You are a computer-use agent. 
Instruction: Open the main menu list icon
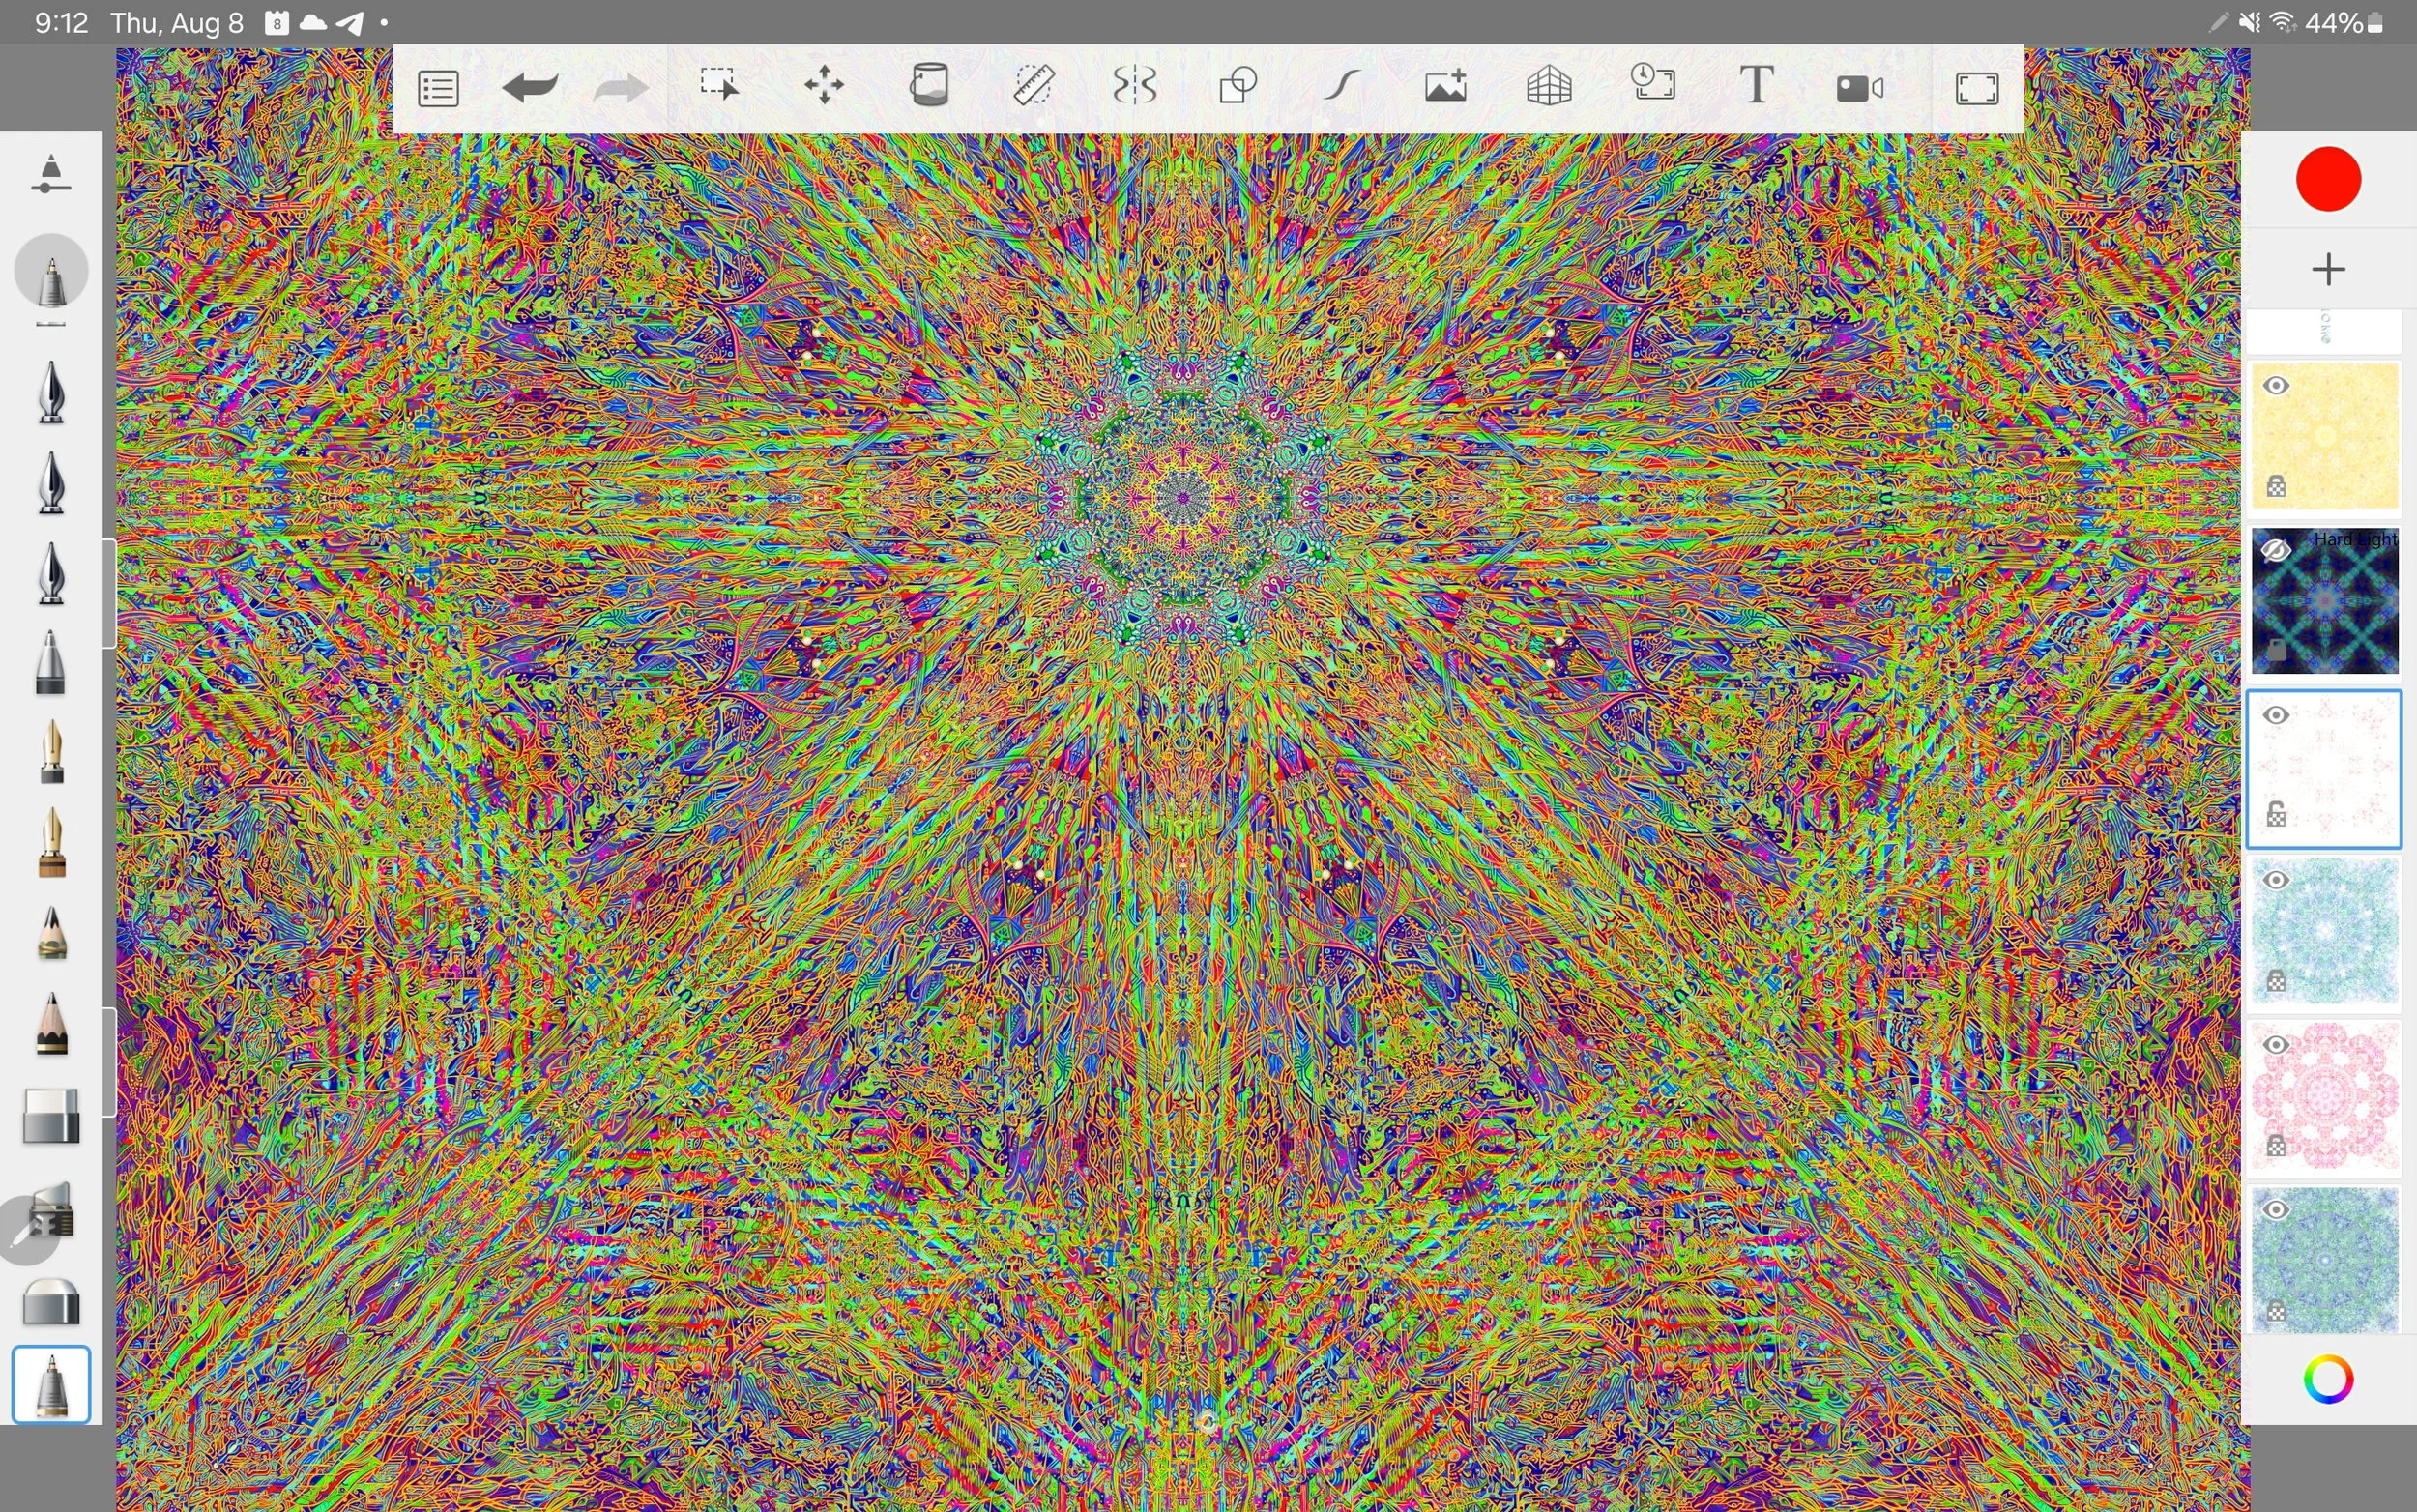click(438, 88)
